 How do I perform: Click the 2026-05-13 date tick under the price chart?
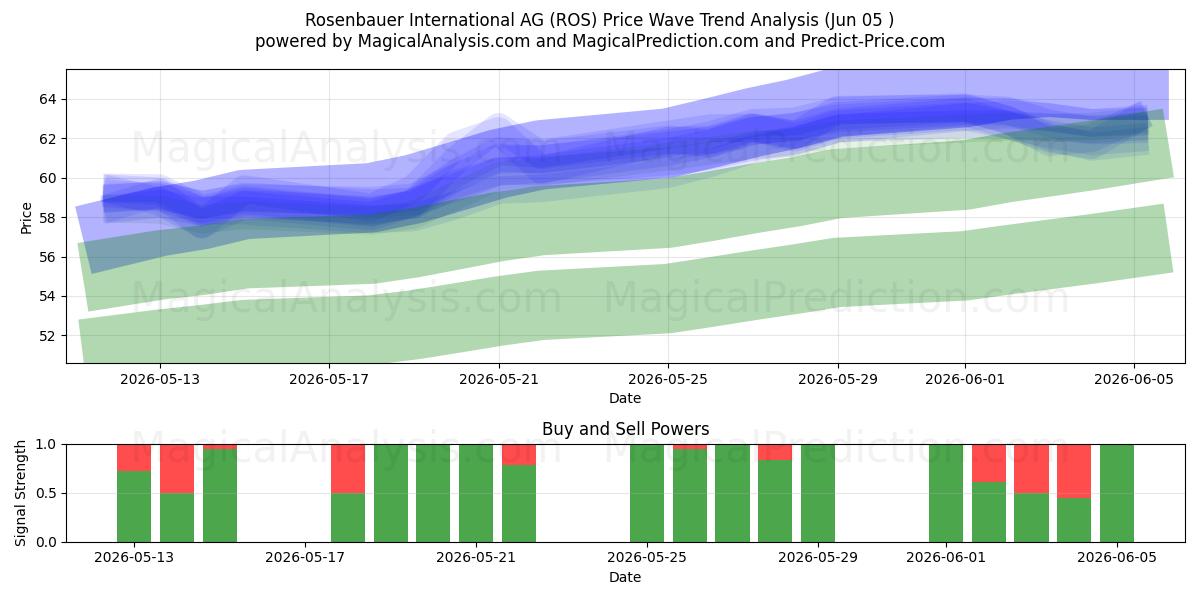click(160, 380)
